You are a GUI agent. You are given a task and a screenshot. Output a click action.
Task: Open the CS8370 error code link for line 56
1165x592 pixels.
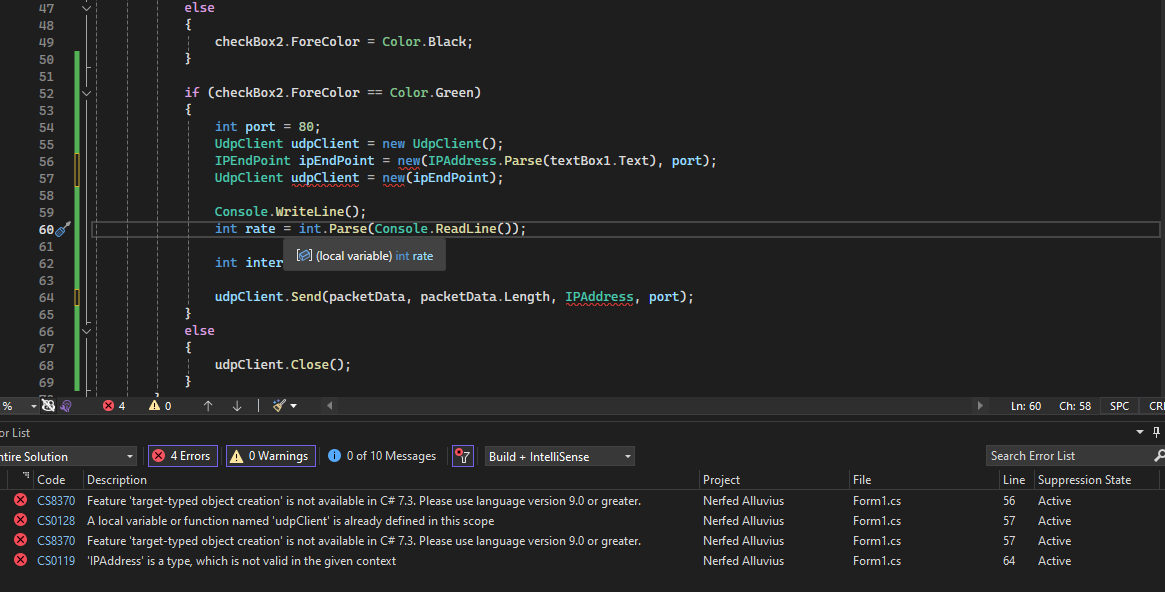pyautogui.click(x=56, y=501)
